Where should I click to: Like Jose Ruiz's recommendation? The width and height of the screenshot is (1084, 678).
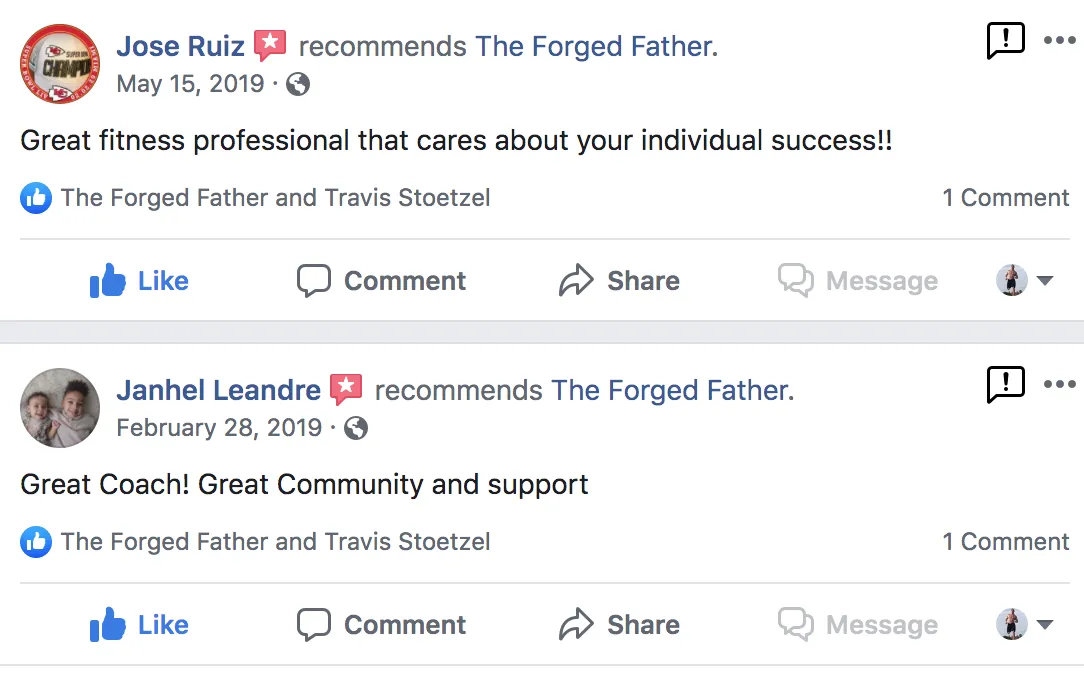tap(139, 281)
